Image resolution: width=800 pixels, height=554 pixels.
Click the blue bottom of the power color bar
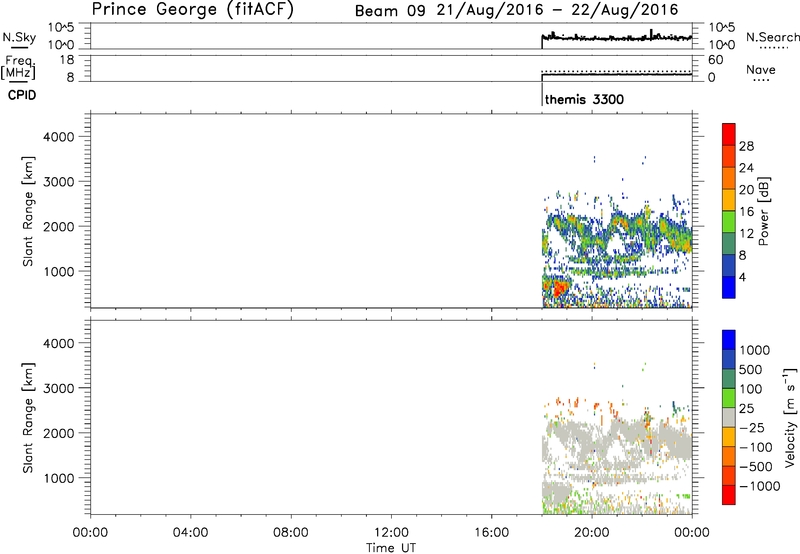click(729, 287)
